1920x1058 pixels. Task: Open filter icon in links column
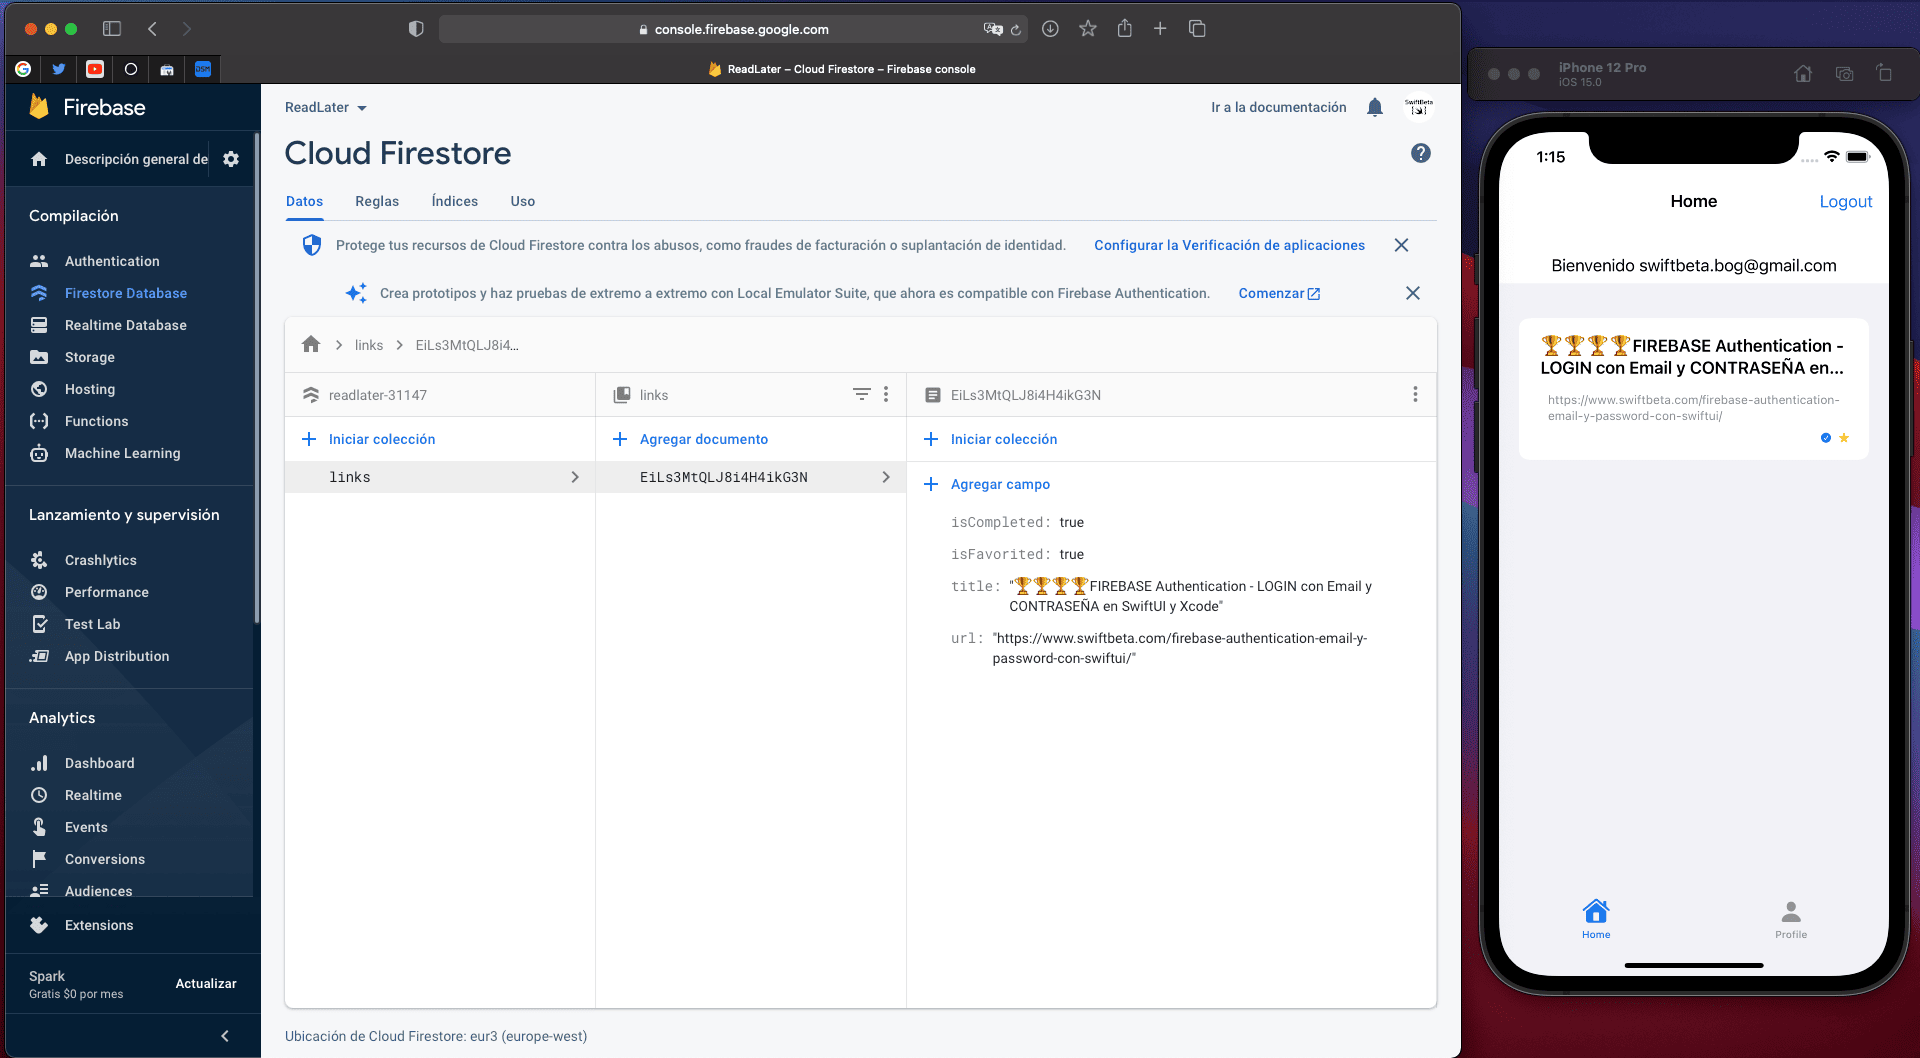click(861, 394)
